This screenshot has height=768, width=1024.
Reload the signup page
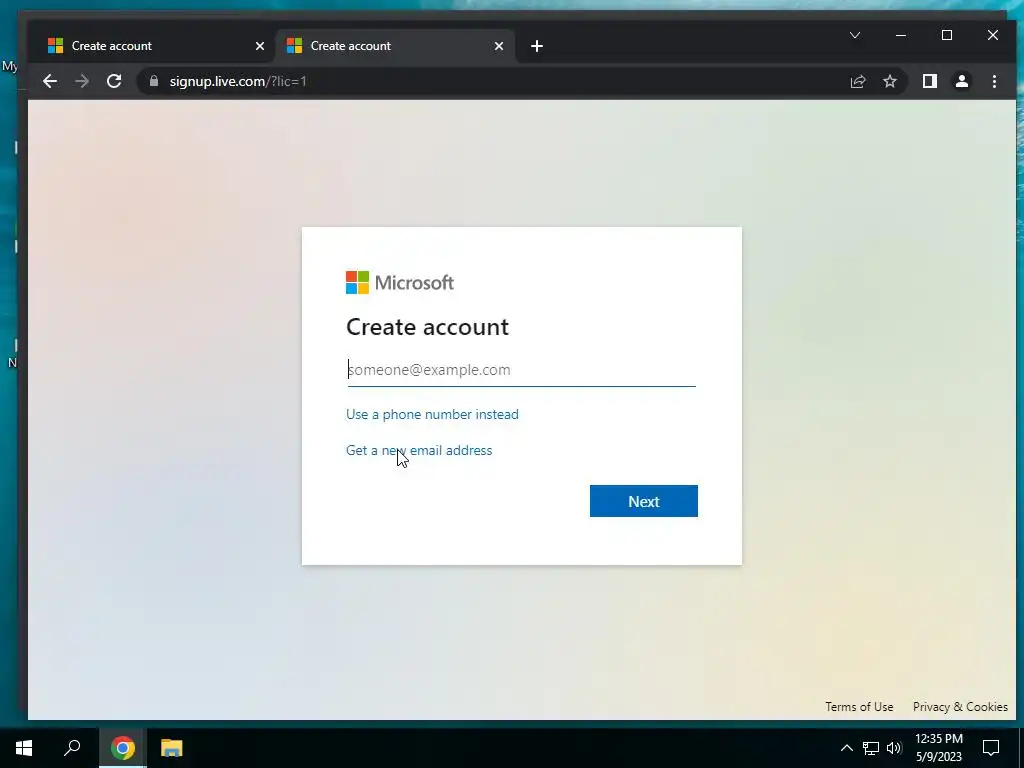[x=114, y=81]
